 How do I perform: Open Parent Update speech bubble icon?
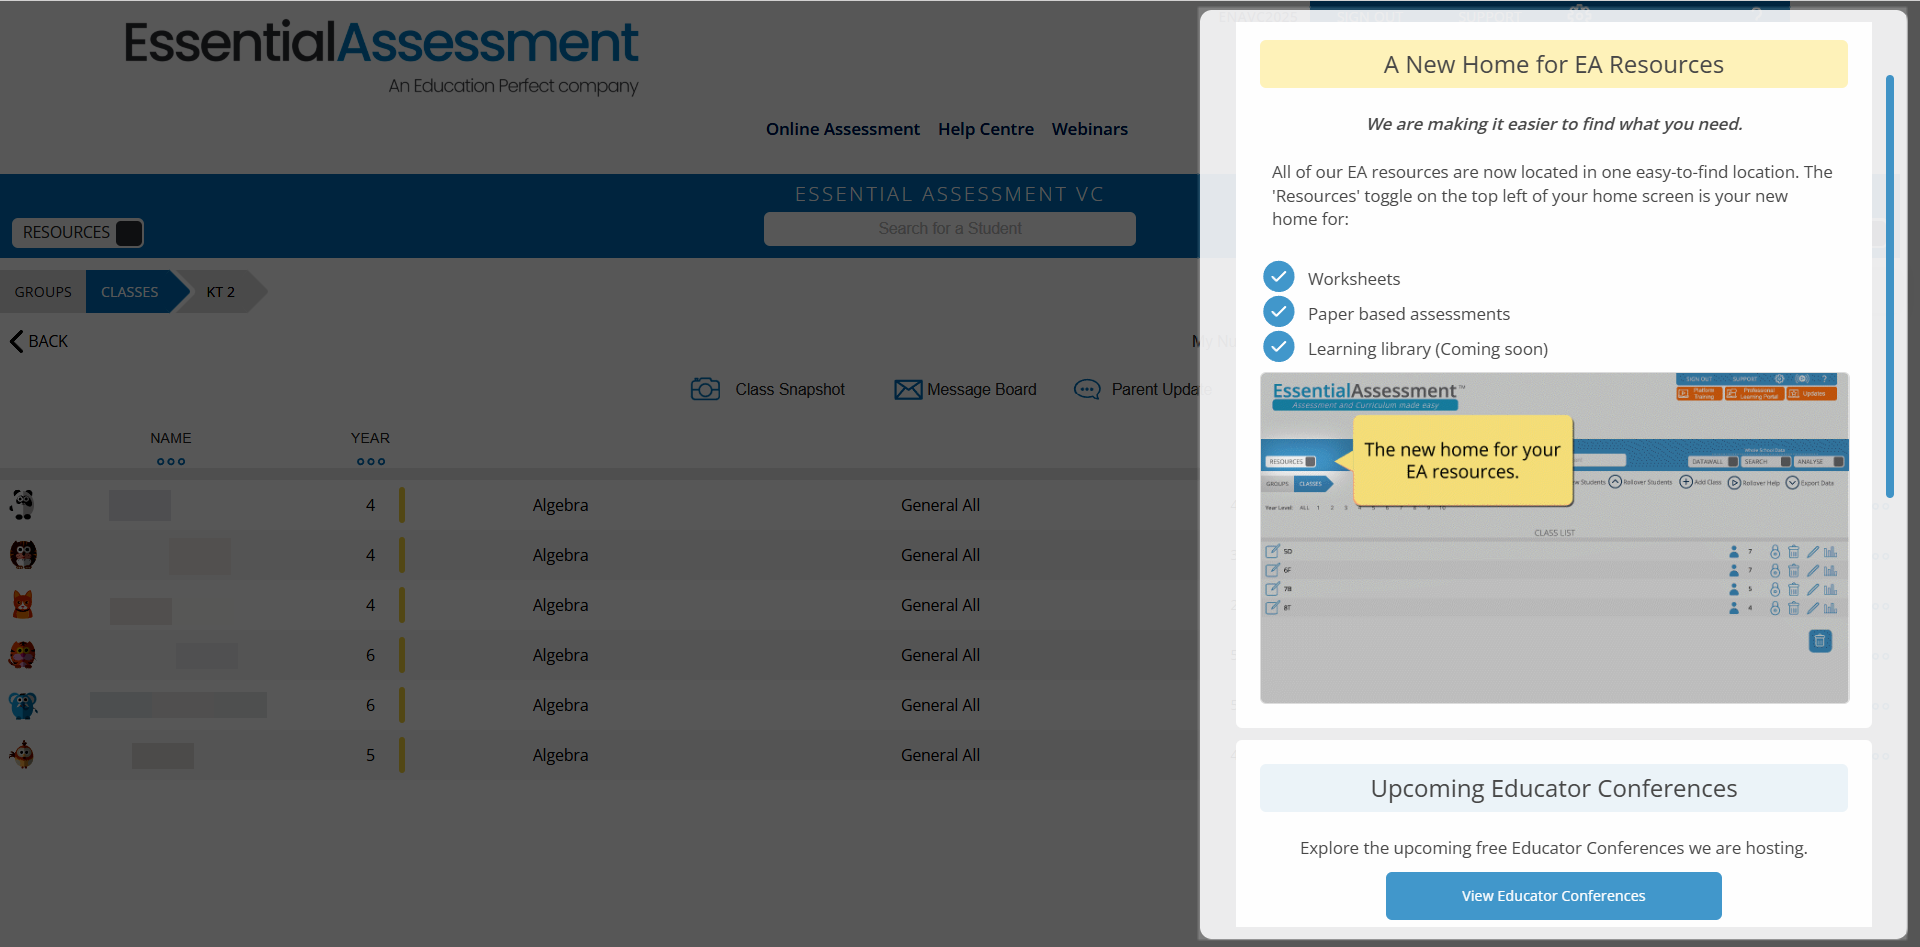pyautogui.click(x=1087, y=389)
